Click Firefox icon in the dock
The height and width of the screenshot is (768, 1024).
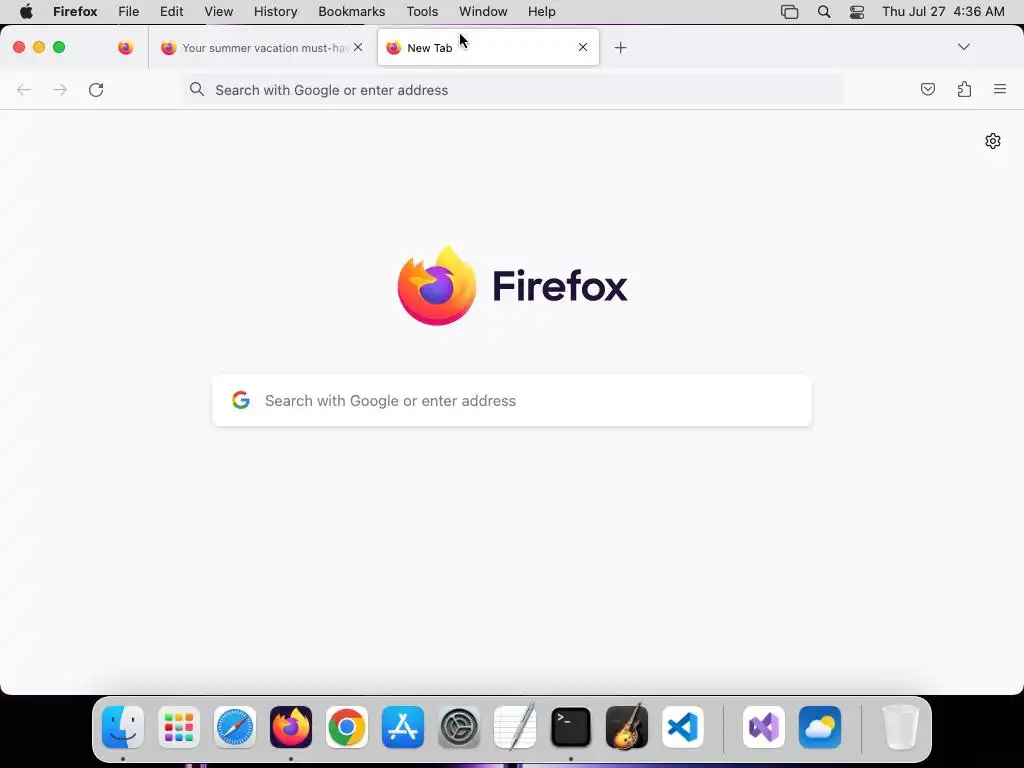point(291,727)
